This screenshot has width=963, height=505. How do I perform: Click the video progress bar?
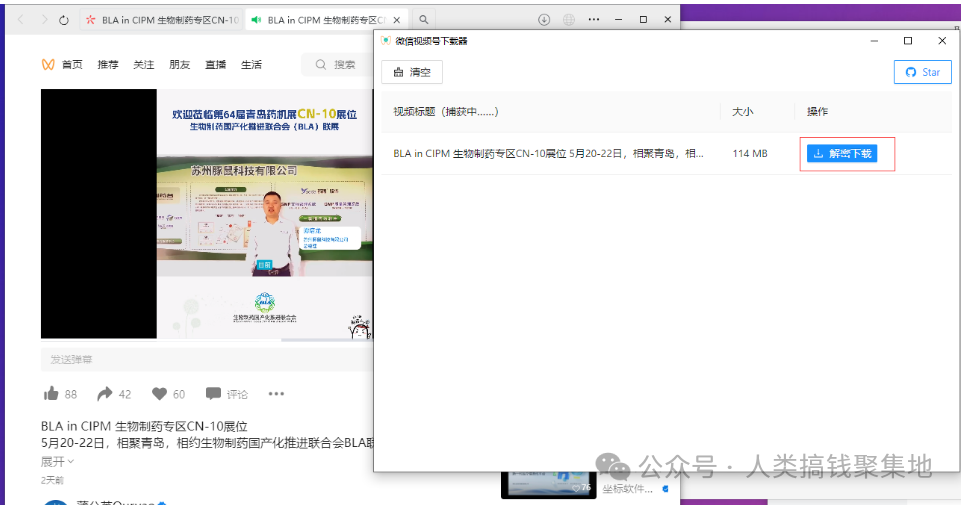coord(207,339)
